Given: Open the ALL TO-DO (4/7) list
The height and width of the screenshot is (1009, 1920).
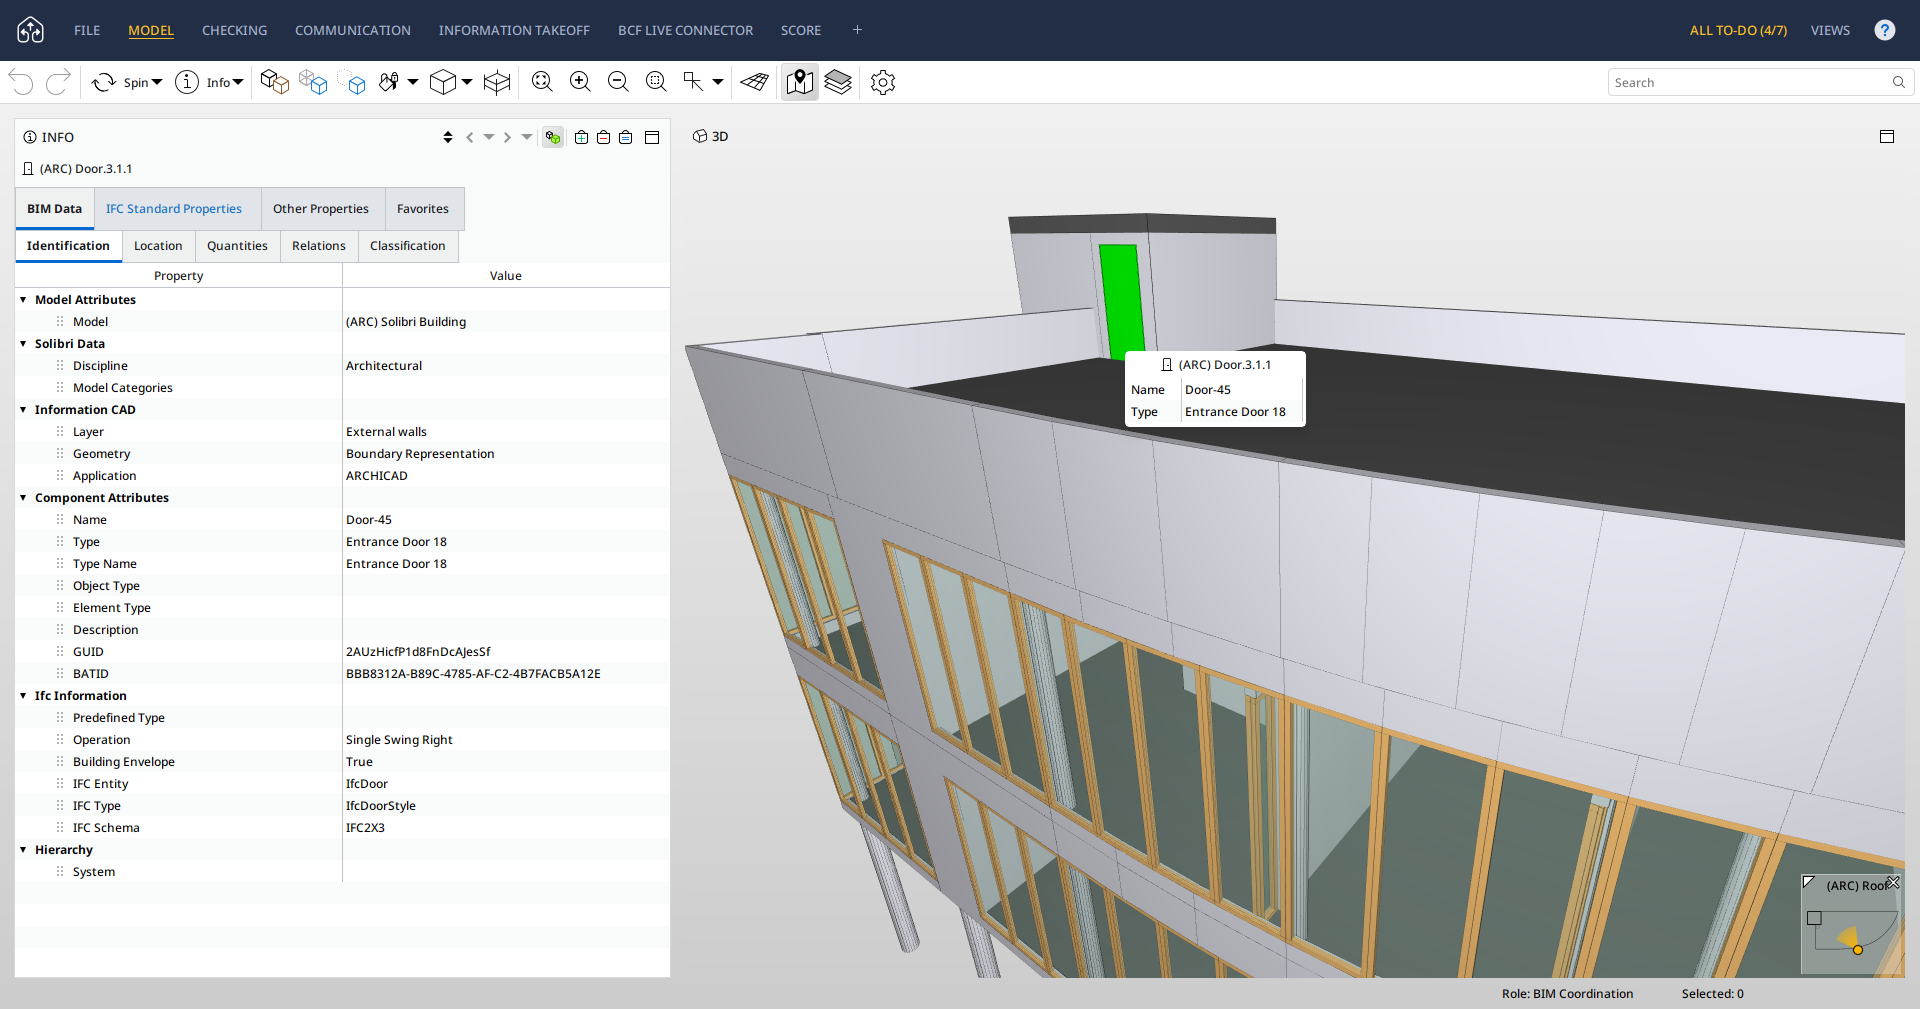Looking at the screenshot, I should pyautogui.click(x=1737, y=30).
